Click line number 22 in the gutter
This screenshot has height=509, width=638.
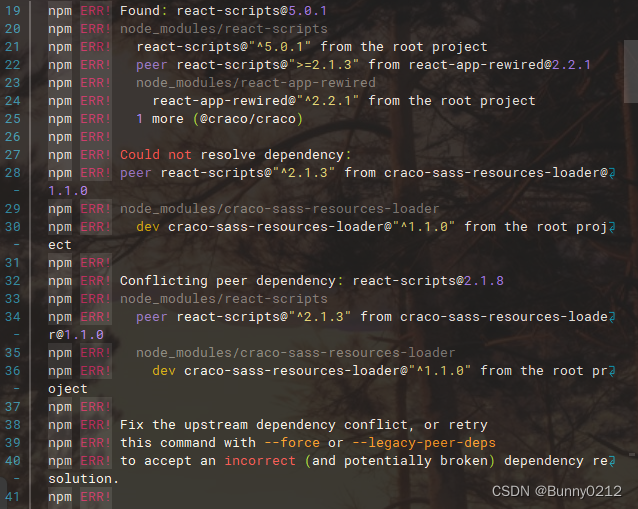click(x=13, y=65)
